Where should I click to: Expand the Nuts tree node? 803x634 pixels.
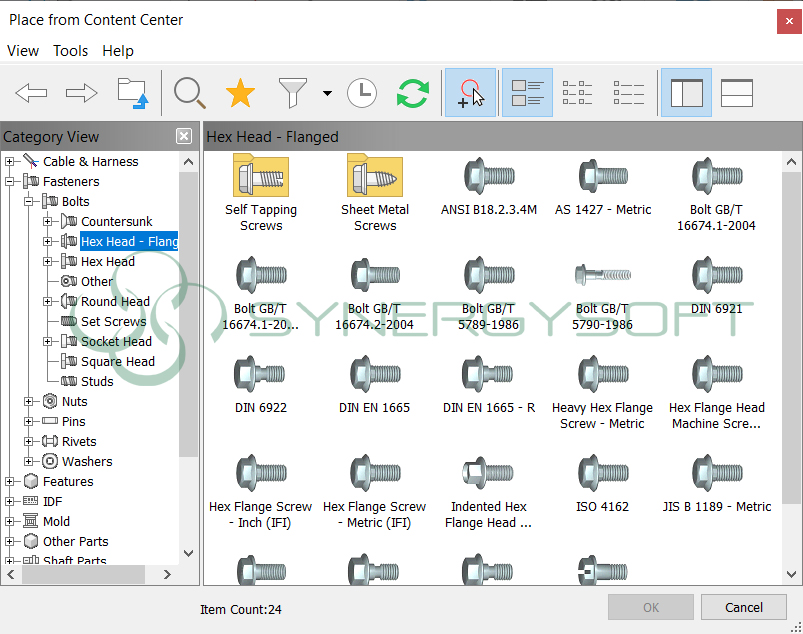pyautogui.click(x=29, y=401)
